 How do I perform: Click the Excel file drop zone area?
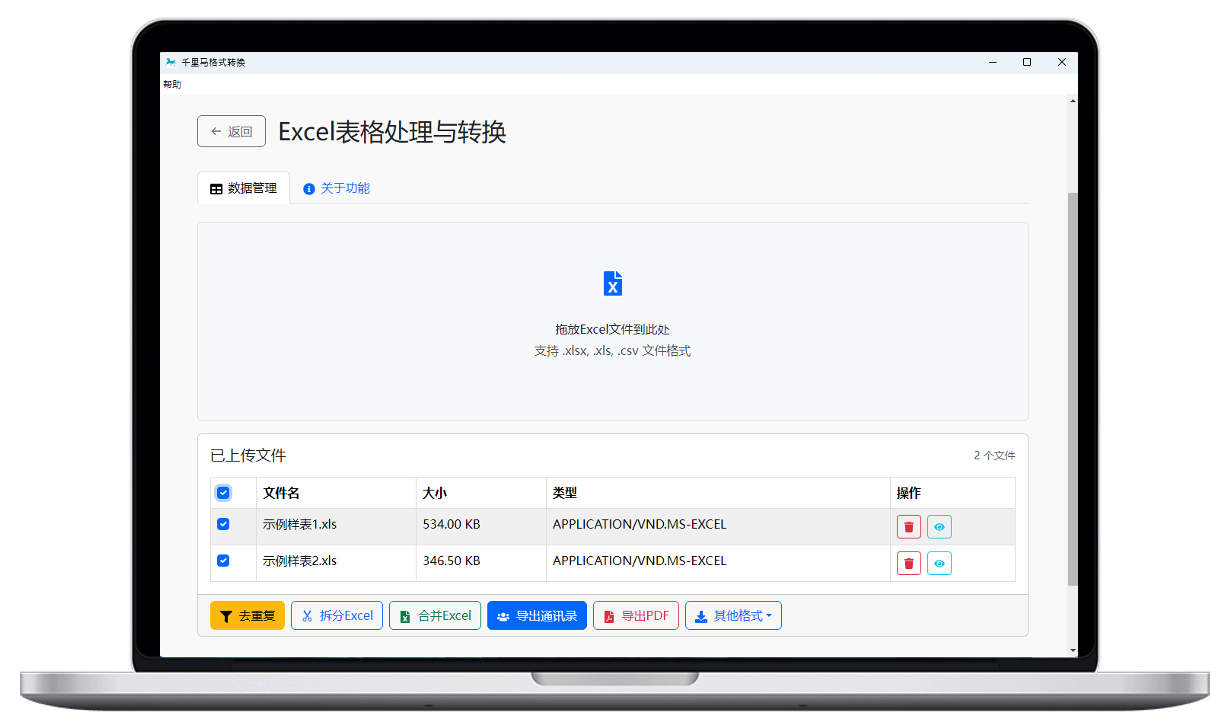[x=612, y=380]
